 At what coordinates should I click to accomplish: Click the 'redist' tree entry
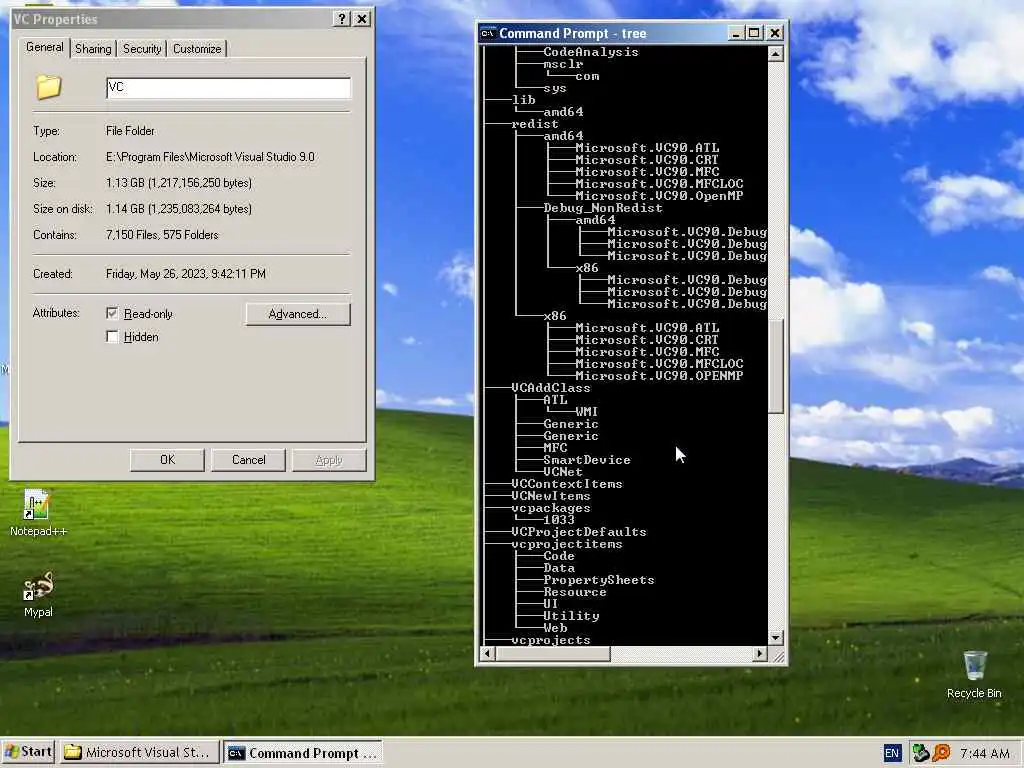click(x=535, y=123)
